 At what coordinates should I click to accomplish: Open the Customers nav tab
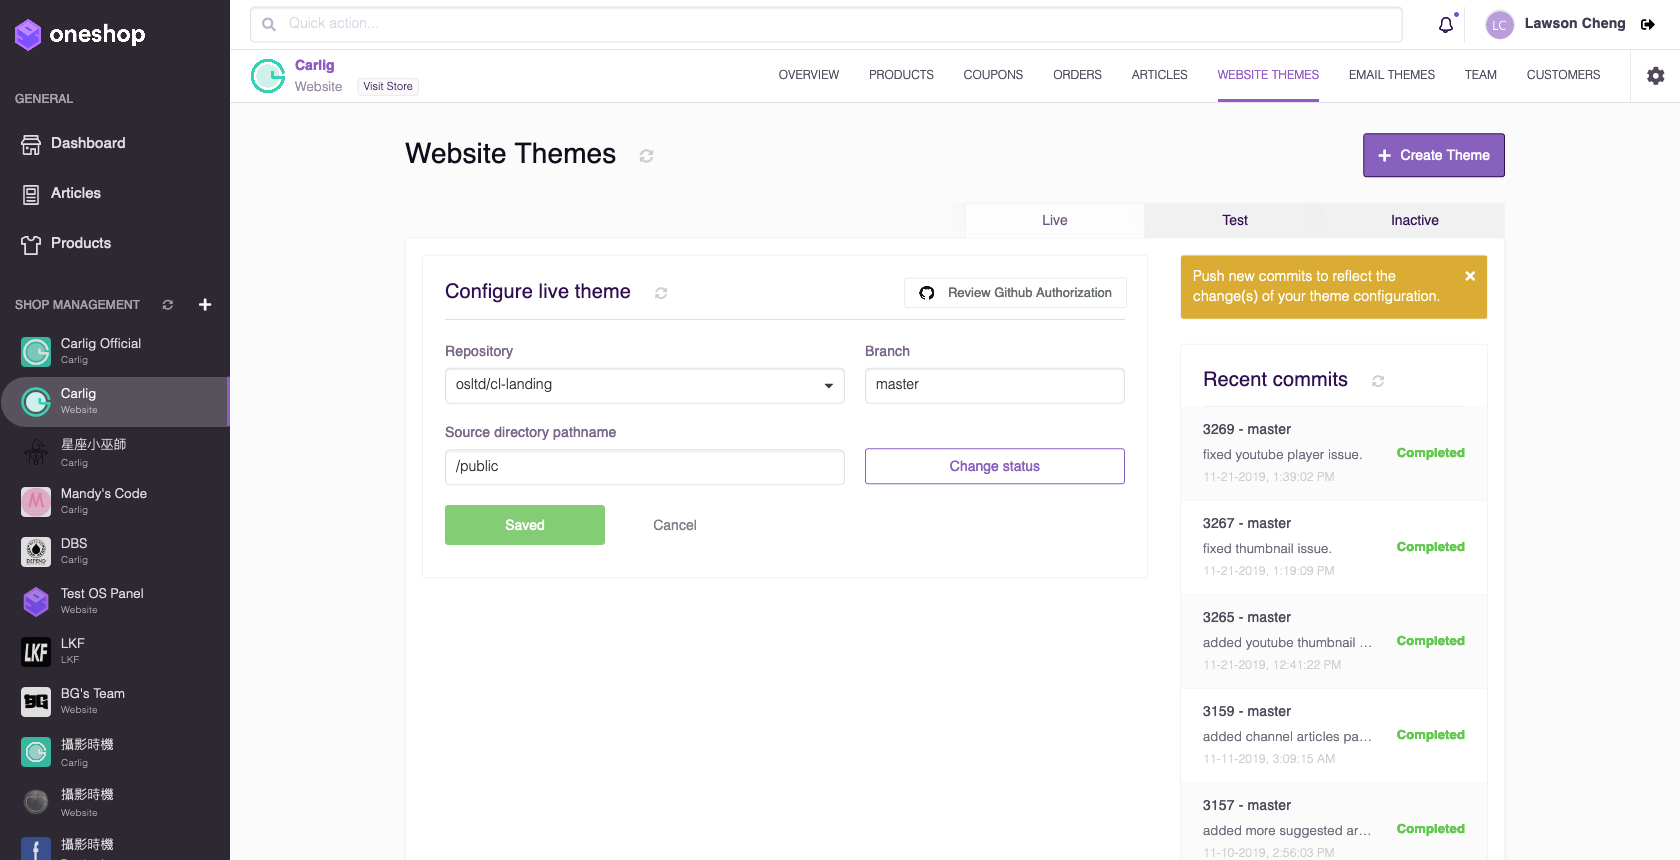(x=1563, y=75)
